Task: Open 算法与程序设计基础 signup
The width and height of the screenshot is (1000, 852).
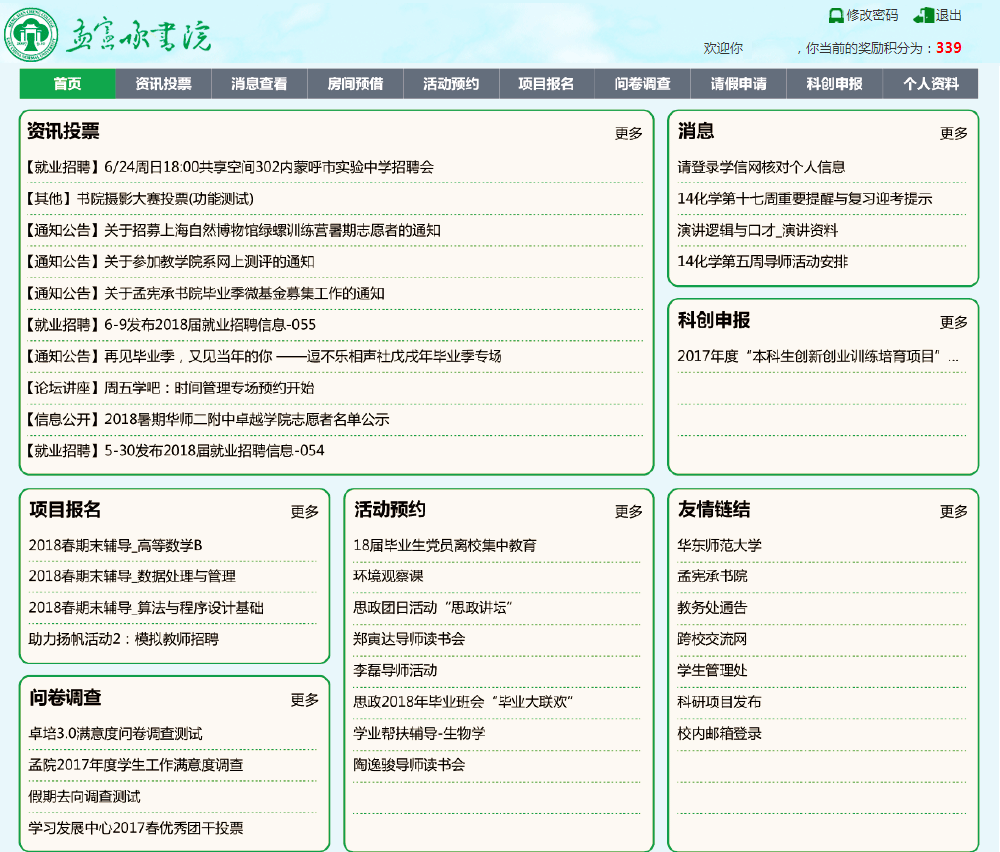Action: pyautogui.click(x=146, y=608)
